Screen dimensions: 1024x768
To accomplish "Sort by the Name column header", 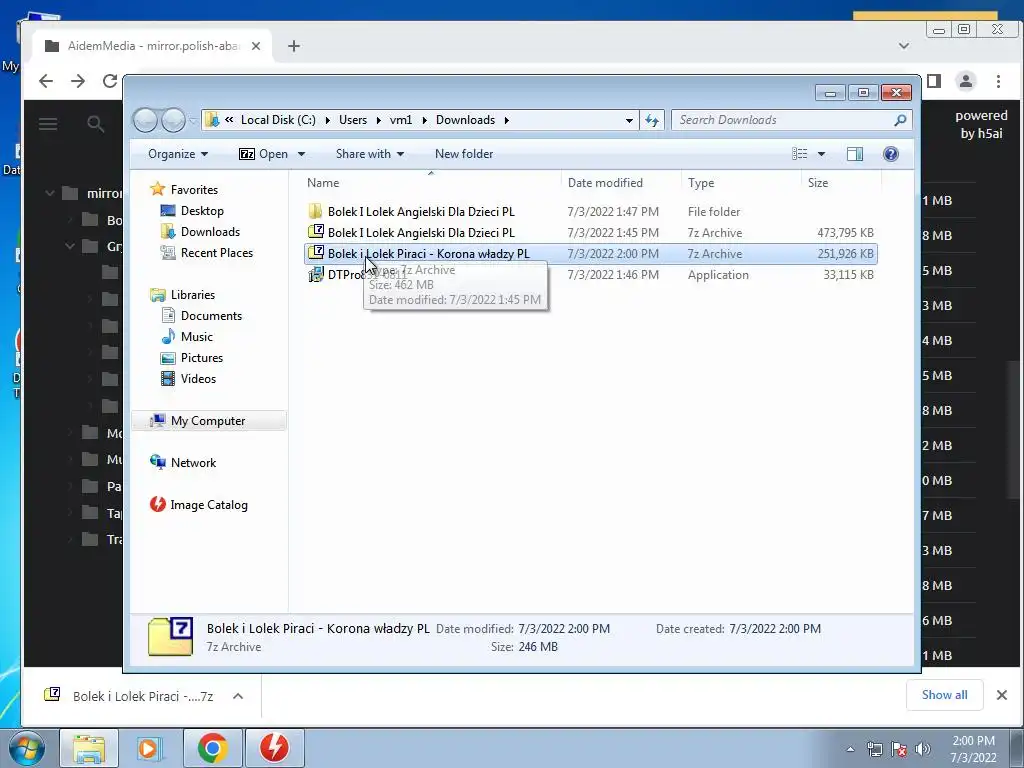I will [323, 183].
